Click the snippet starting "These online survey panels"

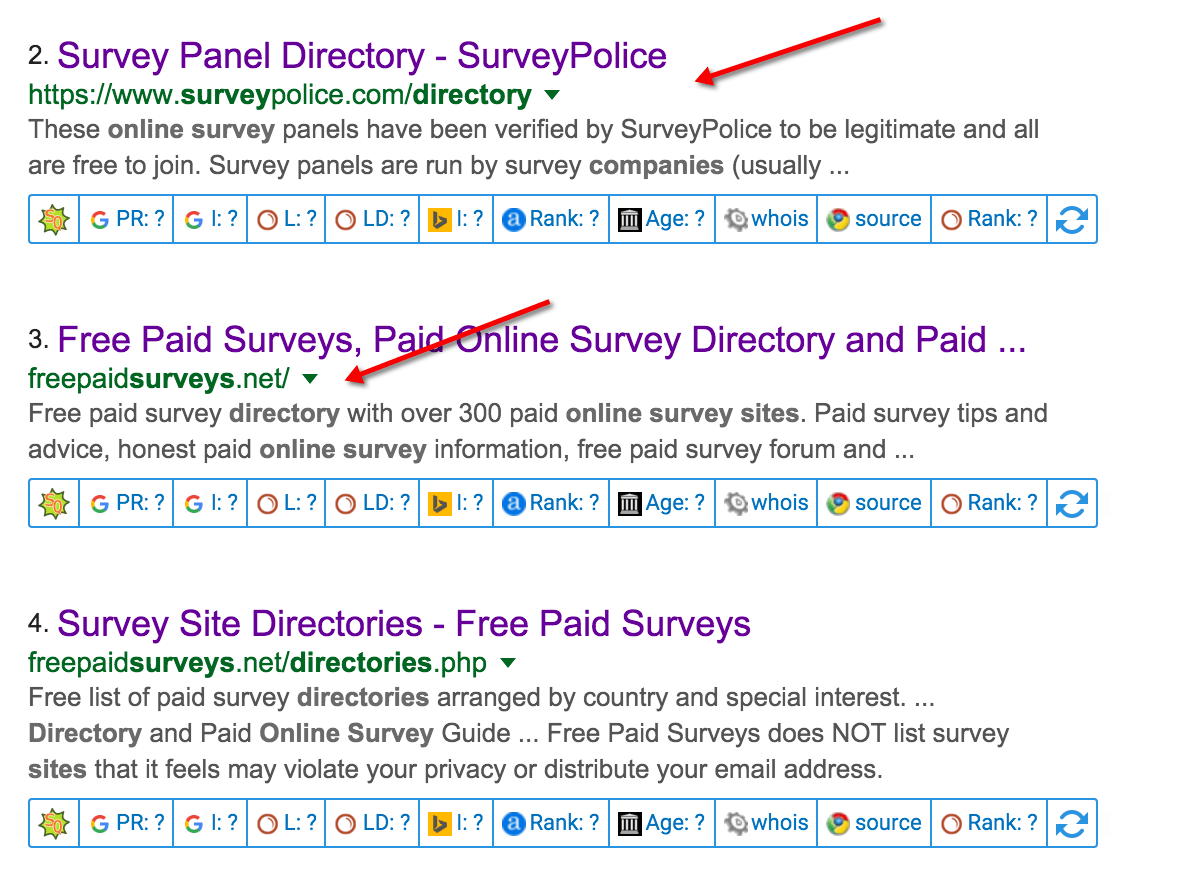click(x=534, y=147)
